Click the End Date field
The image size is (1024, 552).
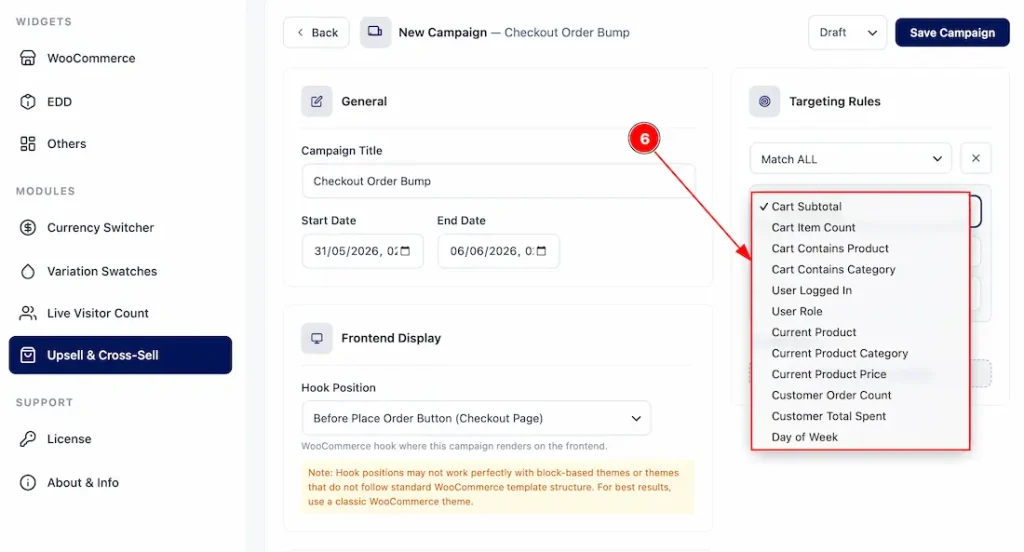(x=498, y=251)
